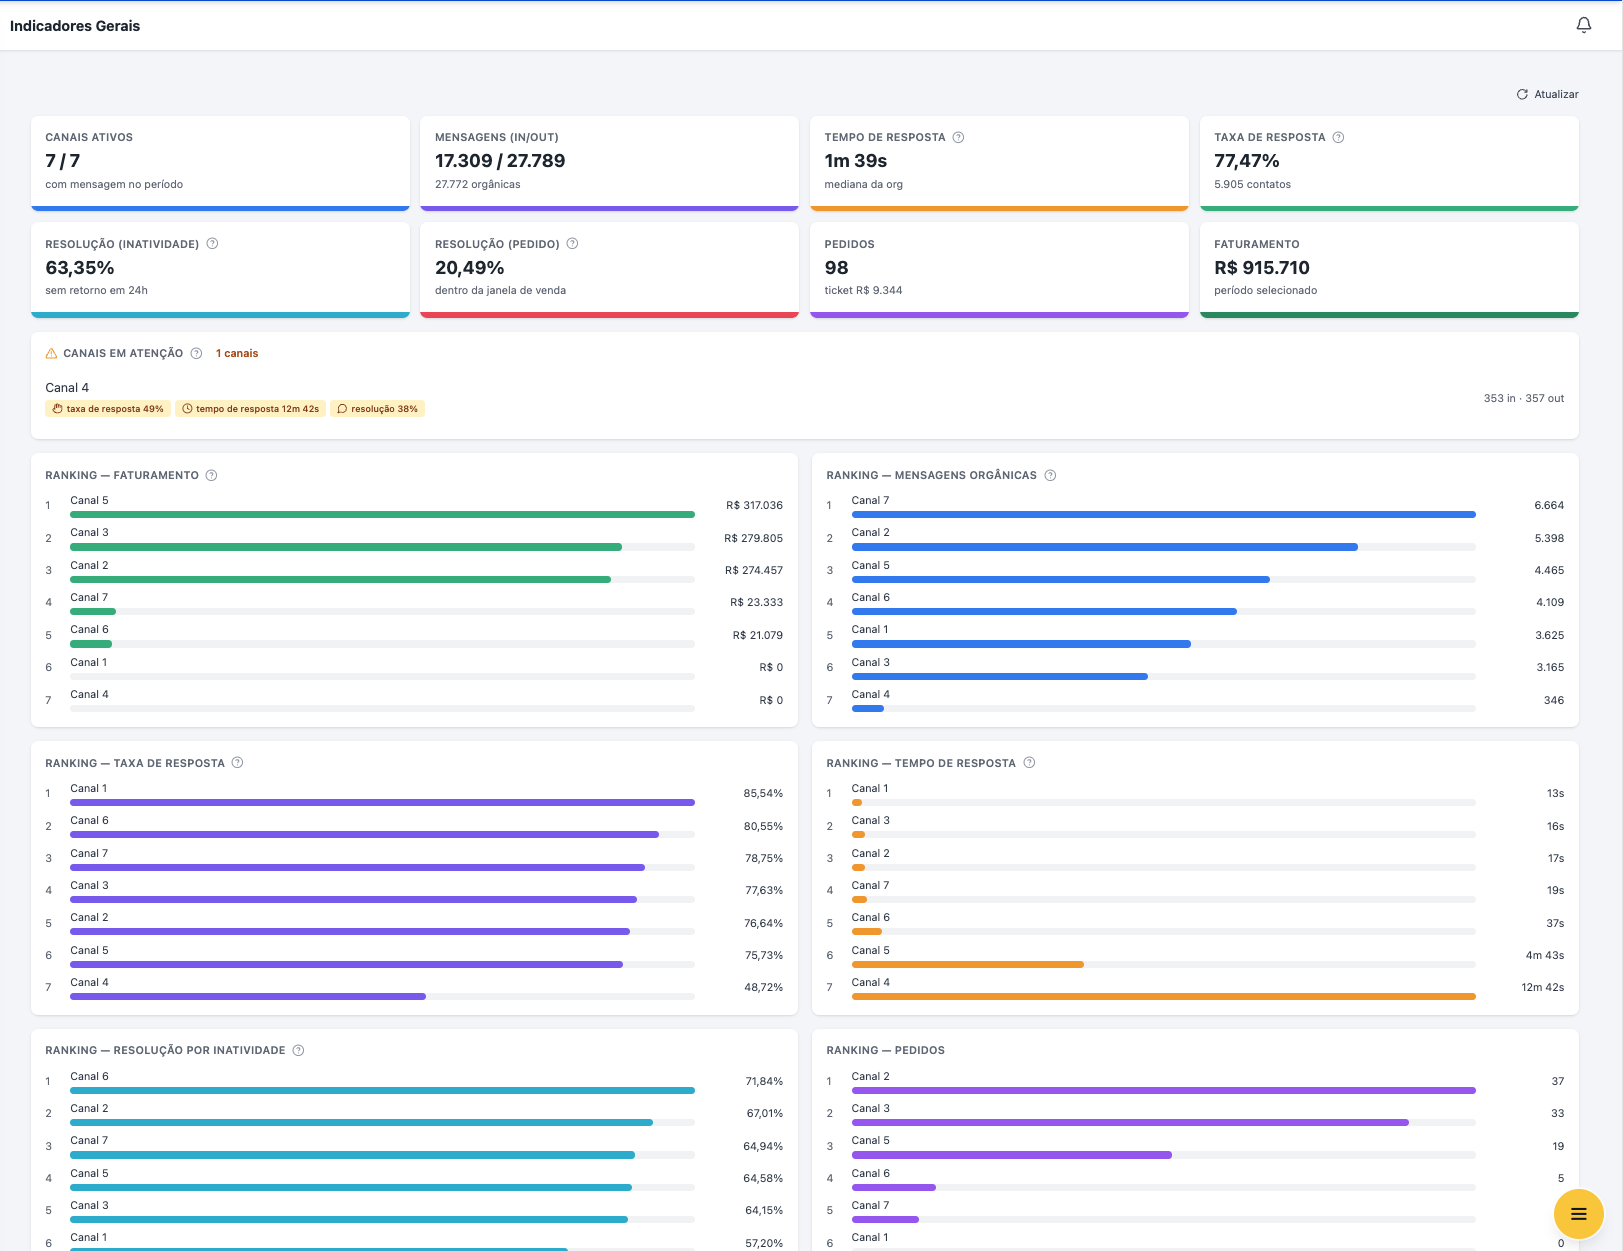Click the Atualizar refresh button
This screenshot has width=1623, height=1251.
(1547, 94)
